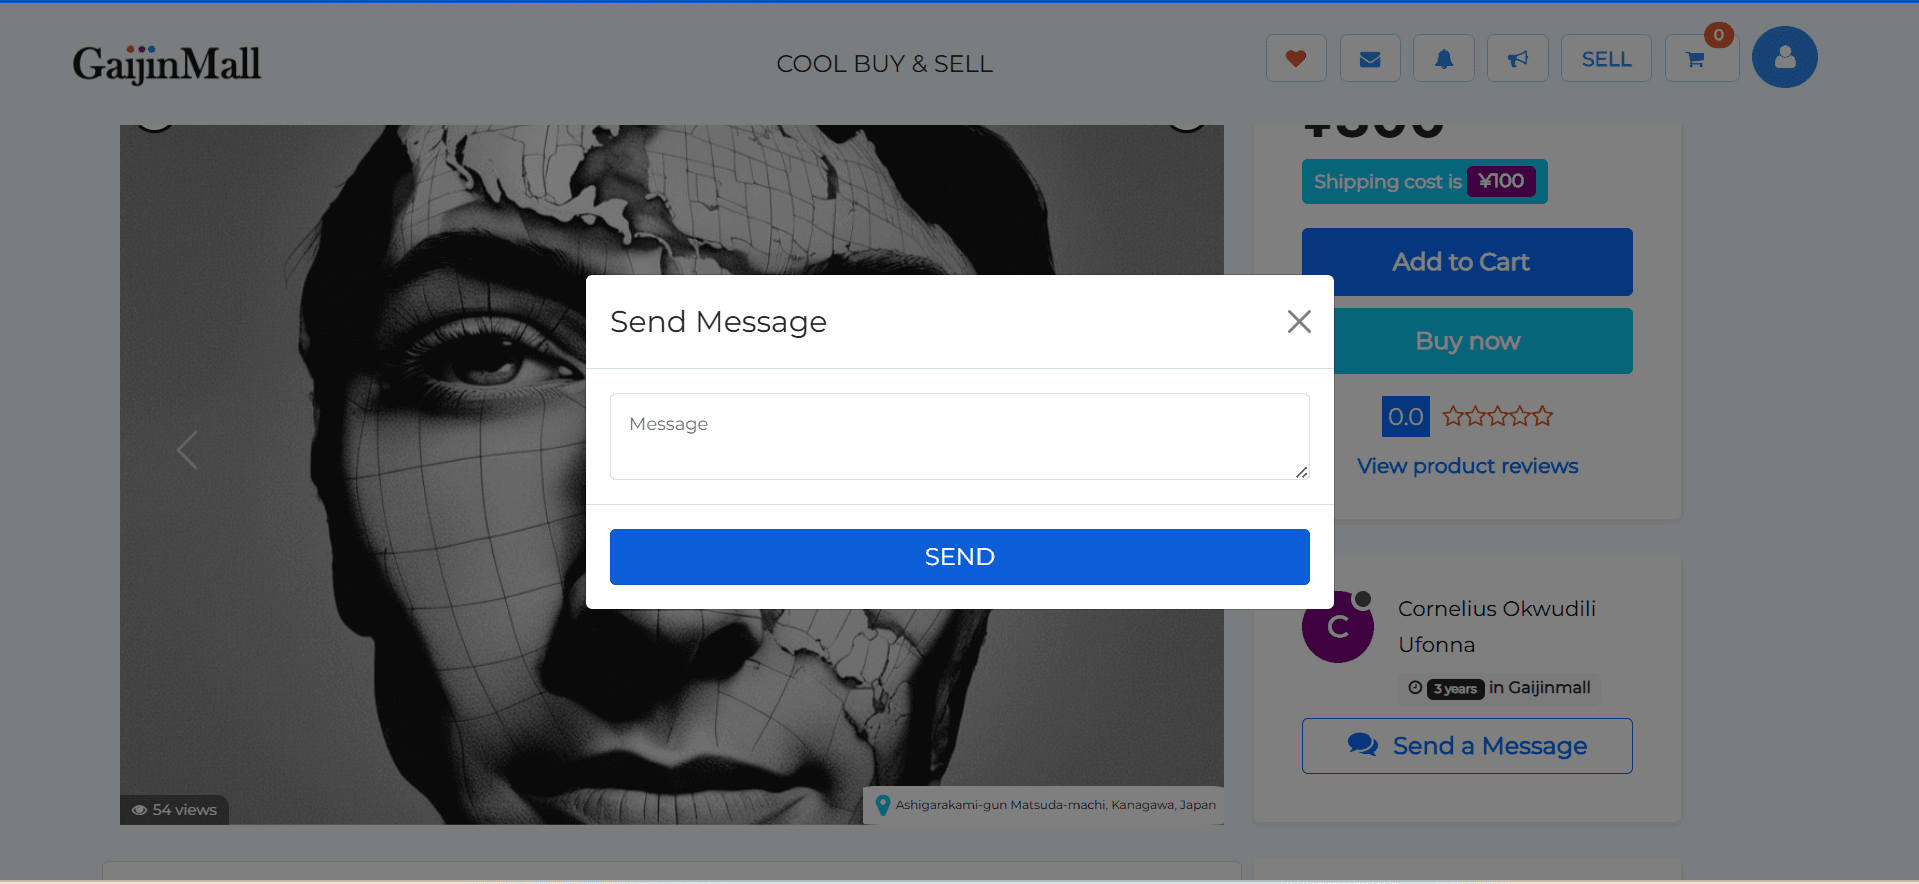1919x884 pixels.
Task: Open messages via the envelope icon
Action: click(1369, 58)
